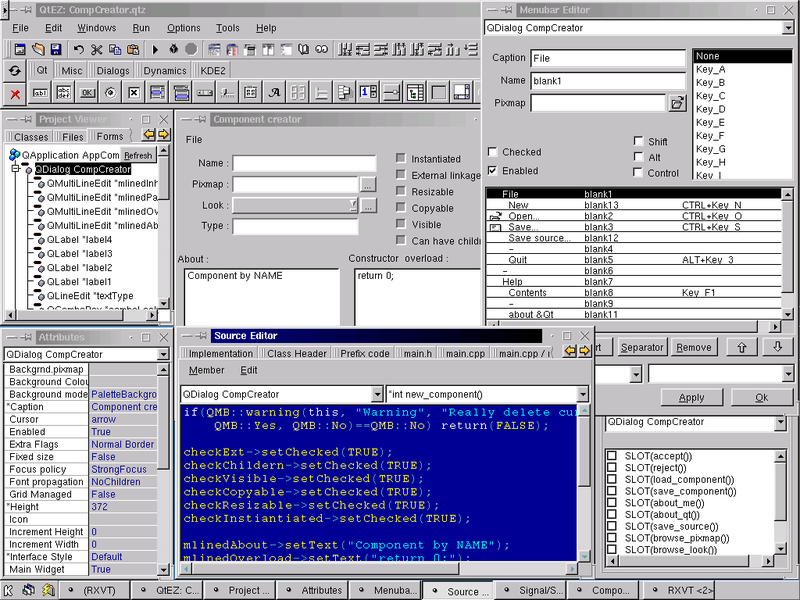The image size is (800, 600).
Task: Click the paste clipboard icon
Action: click(x=133, y=49)
